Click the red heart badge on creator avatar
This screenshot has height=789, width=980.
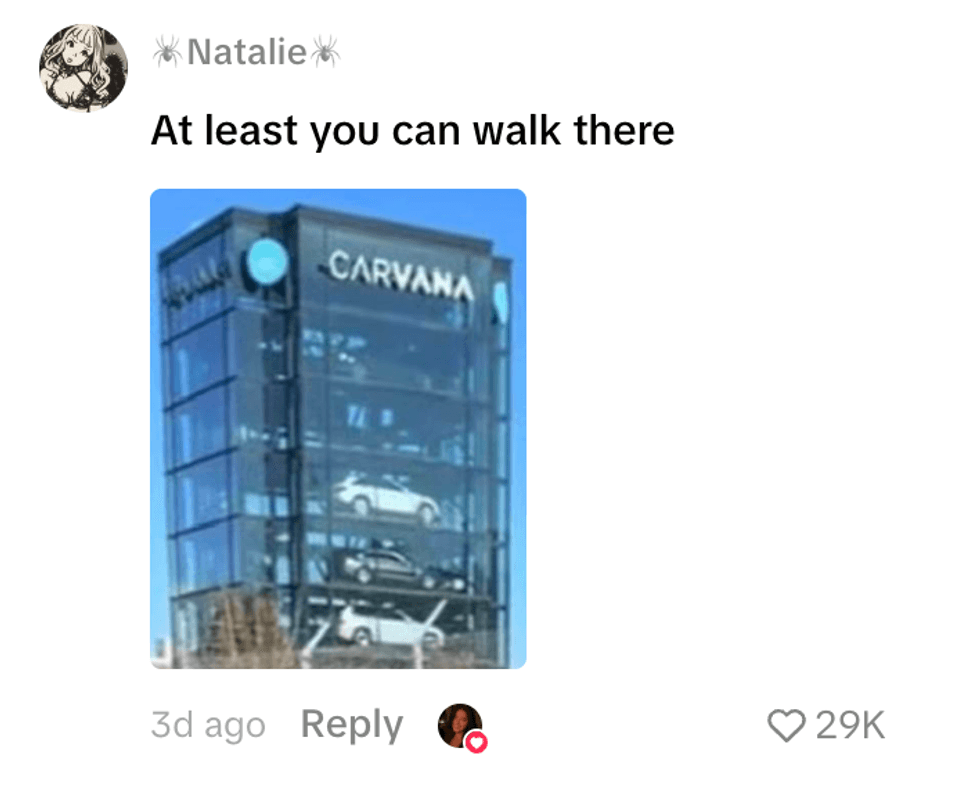pos(477,742)
